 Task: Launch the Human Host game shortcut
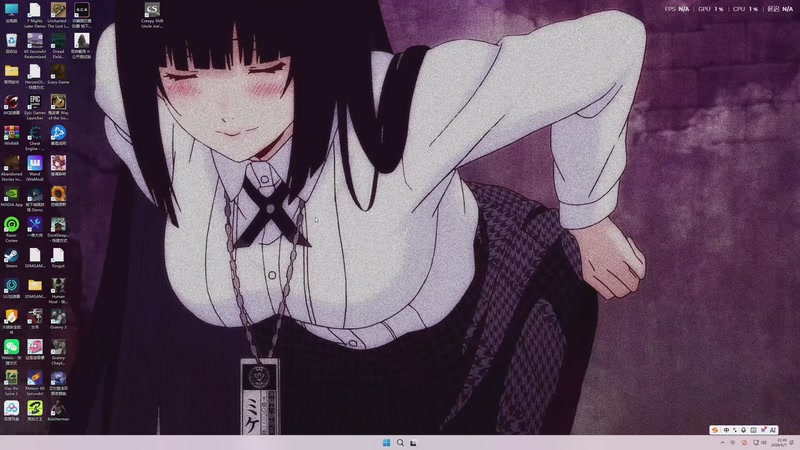tap(58, 291)
